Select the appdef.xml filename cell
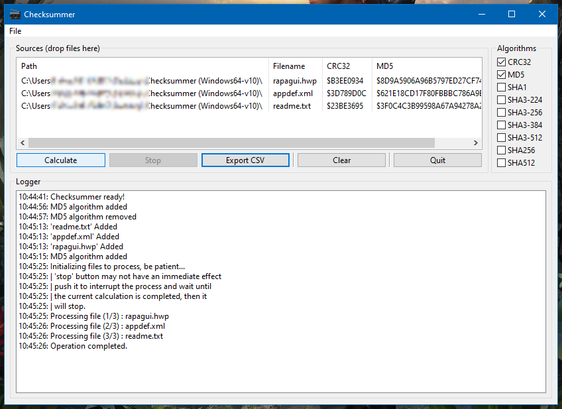The height and width of the screenshot is (409, 562). point(293,94)
